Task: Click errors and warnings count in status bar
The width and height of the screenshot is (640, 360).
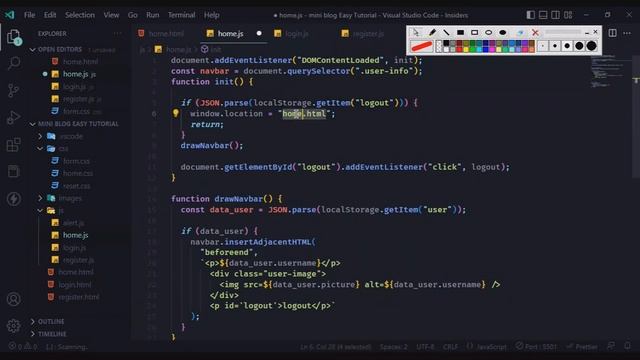Action: coord(22,347)
